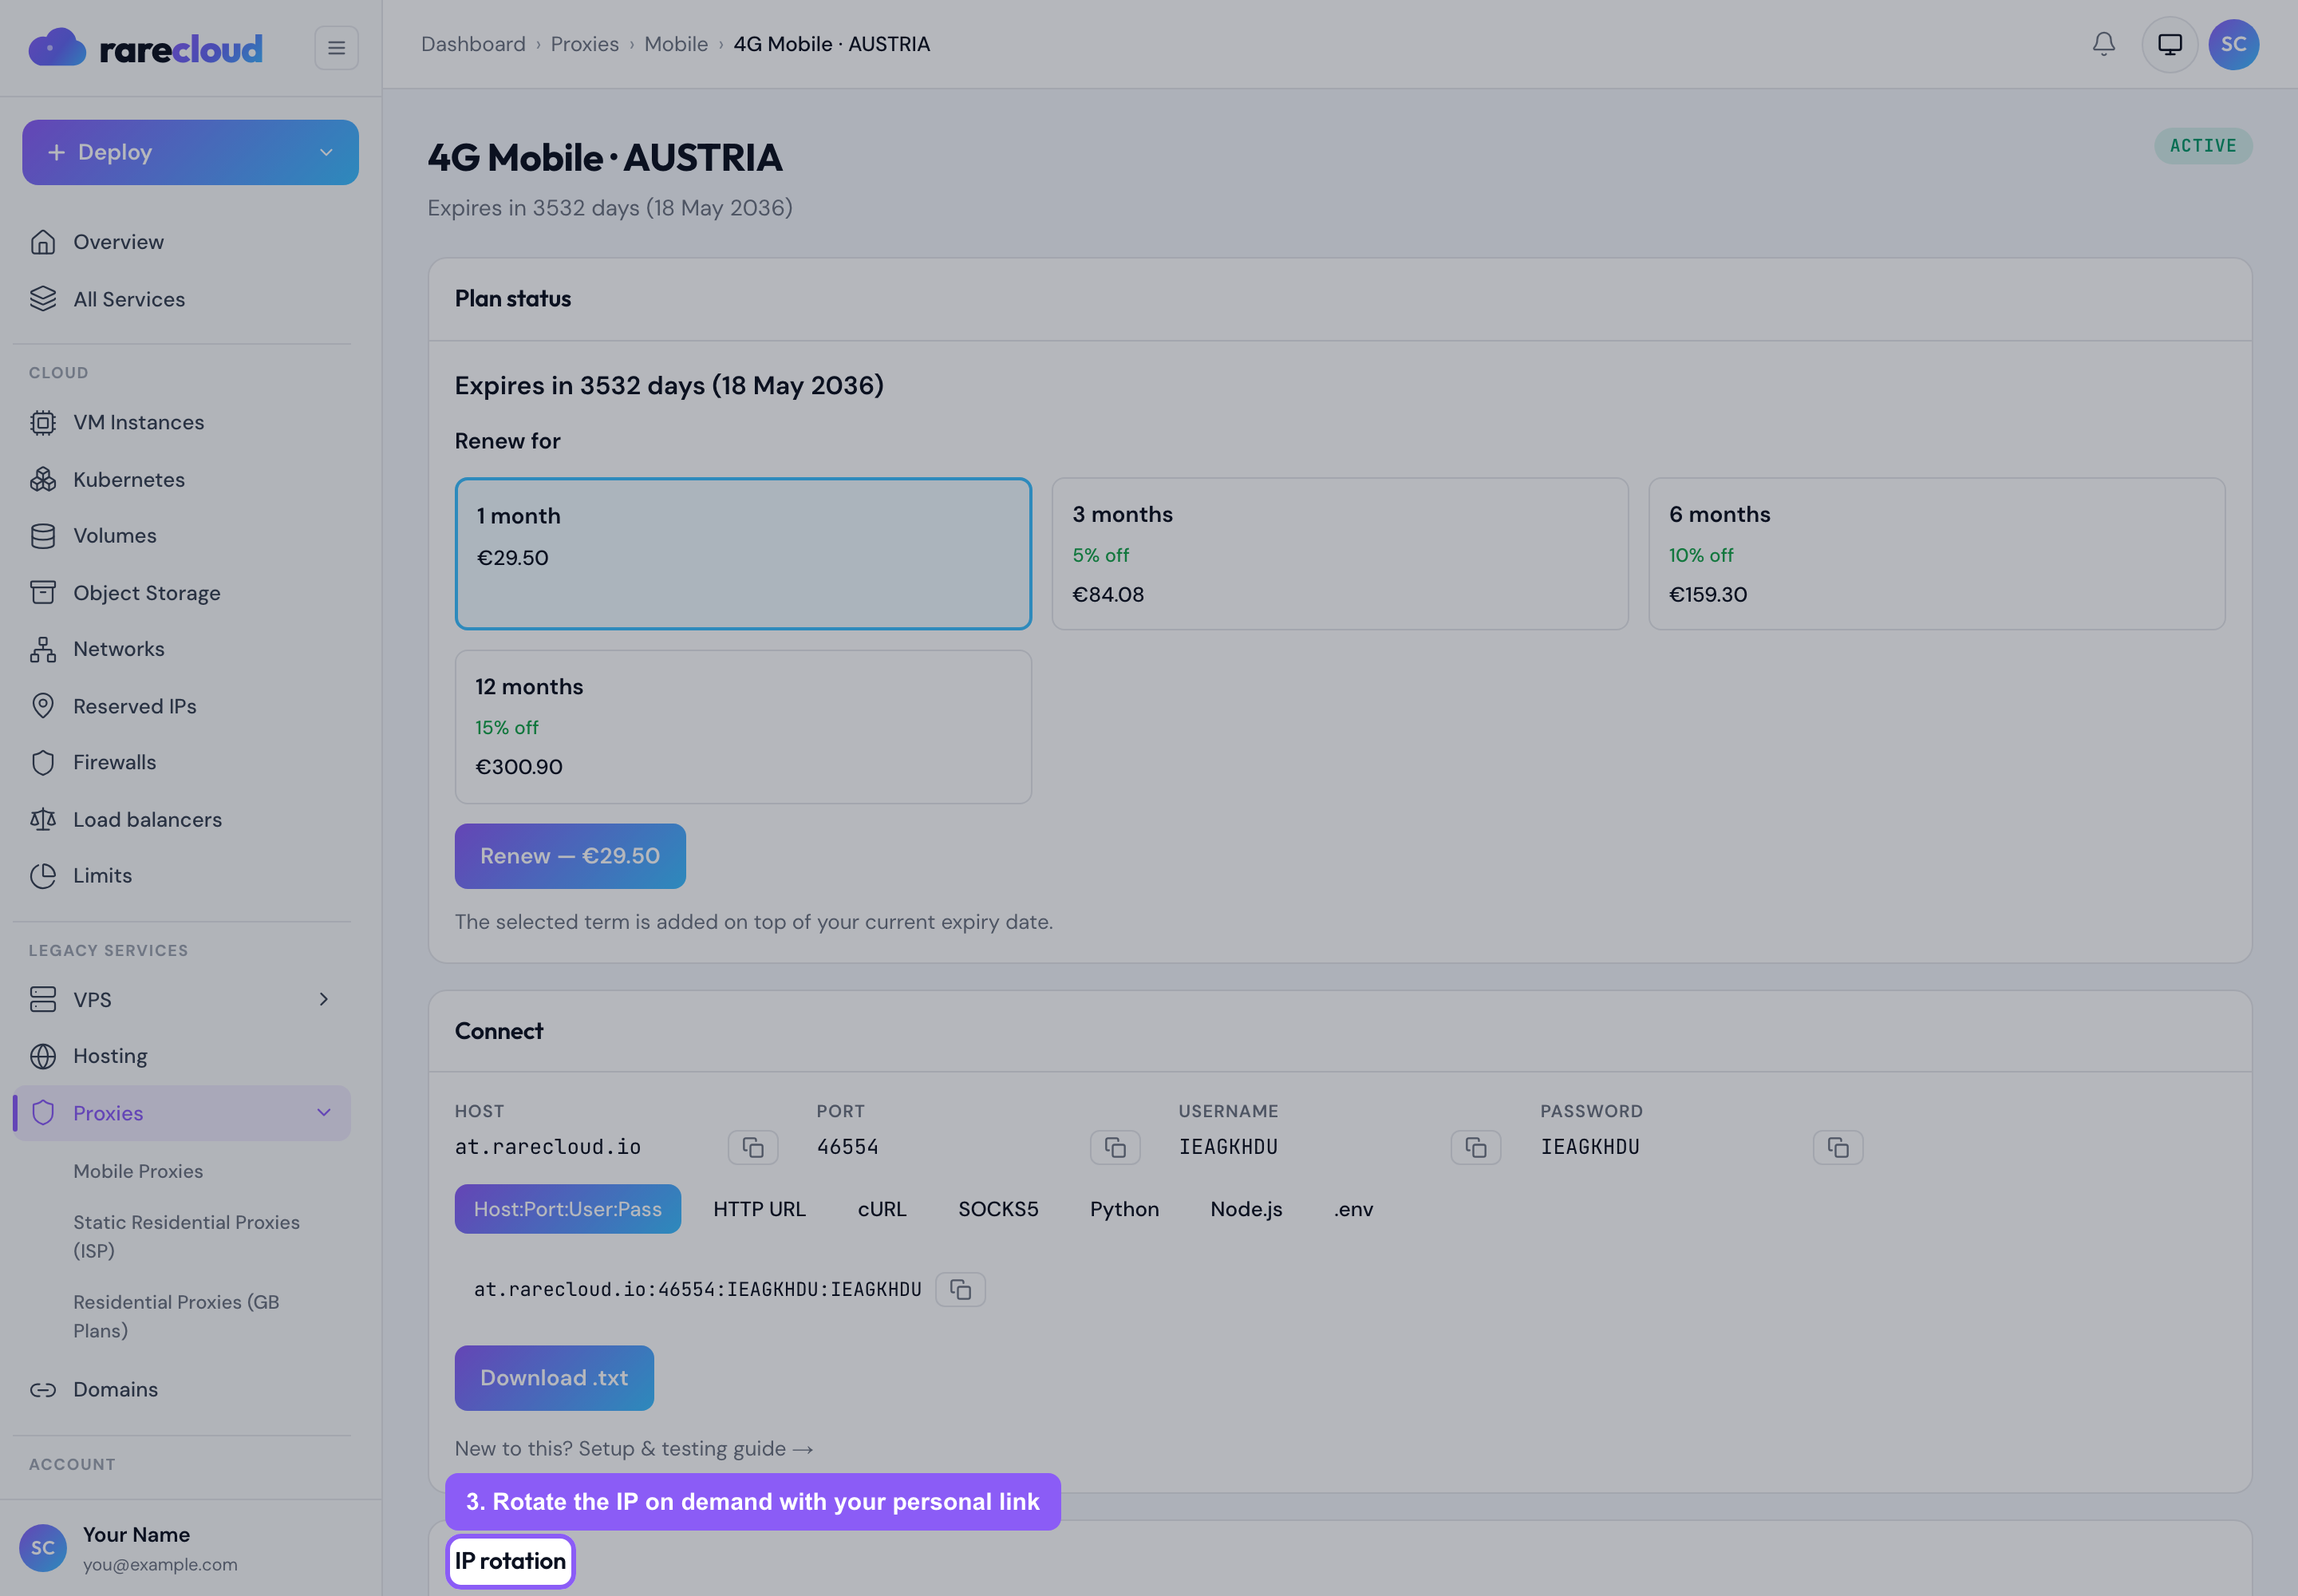Click the Limits pie chart icon
The image size is (2298, 1596).
point(43,875)
